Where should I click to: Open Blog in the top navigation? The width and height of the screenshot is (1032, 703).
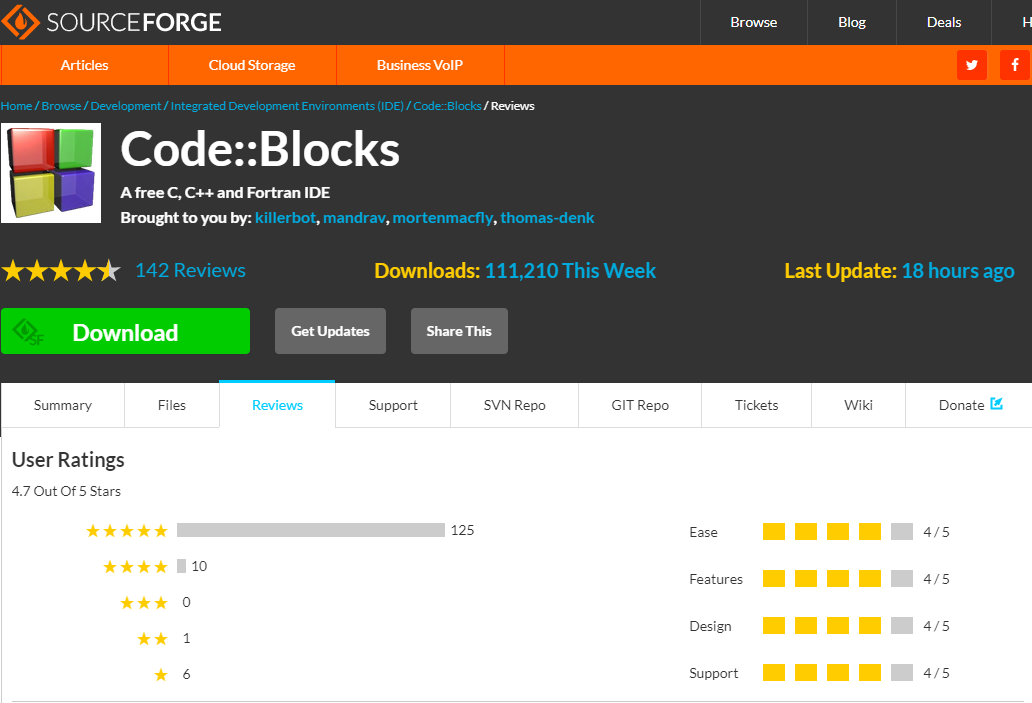click(x=852, y=22)
